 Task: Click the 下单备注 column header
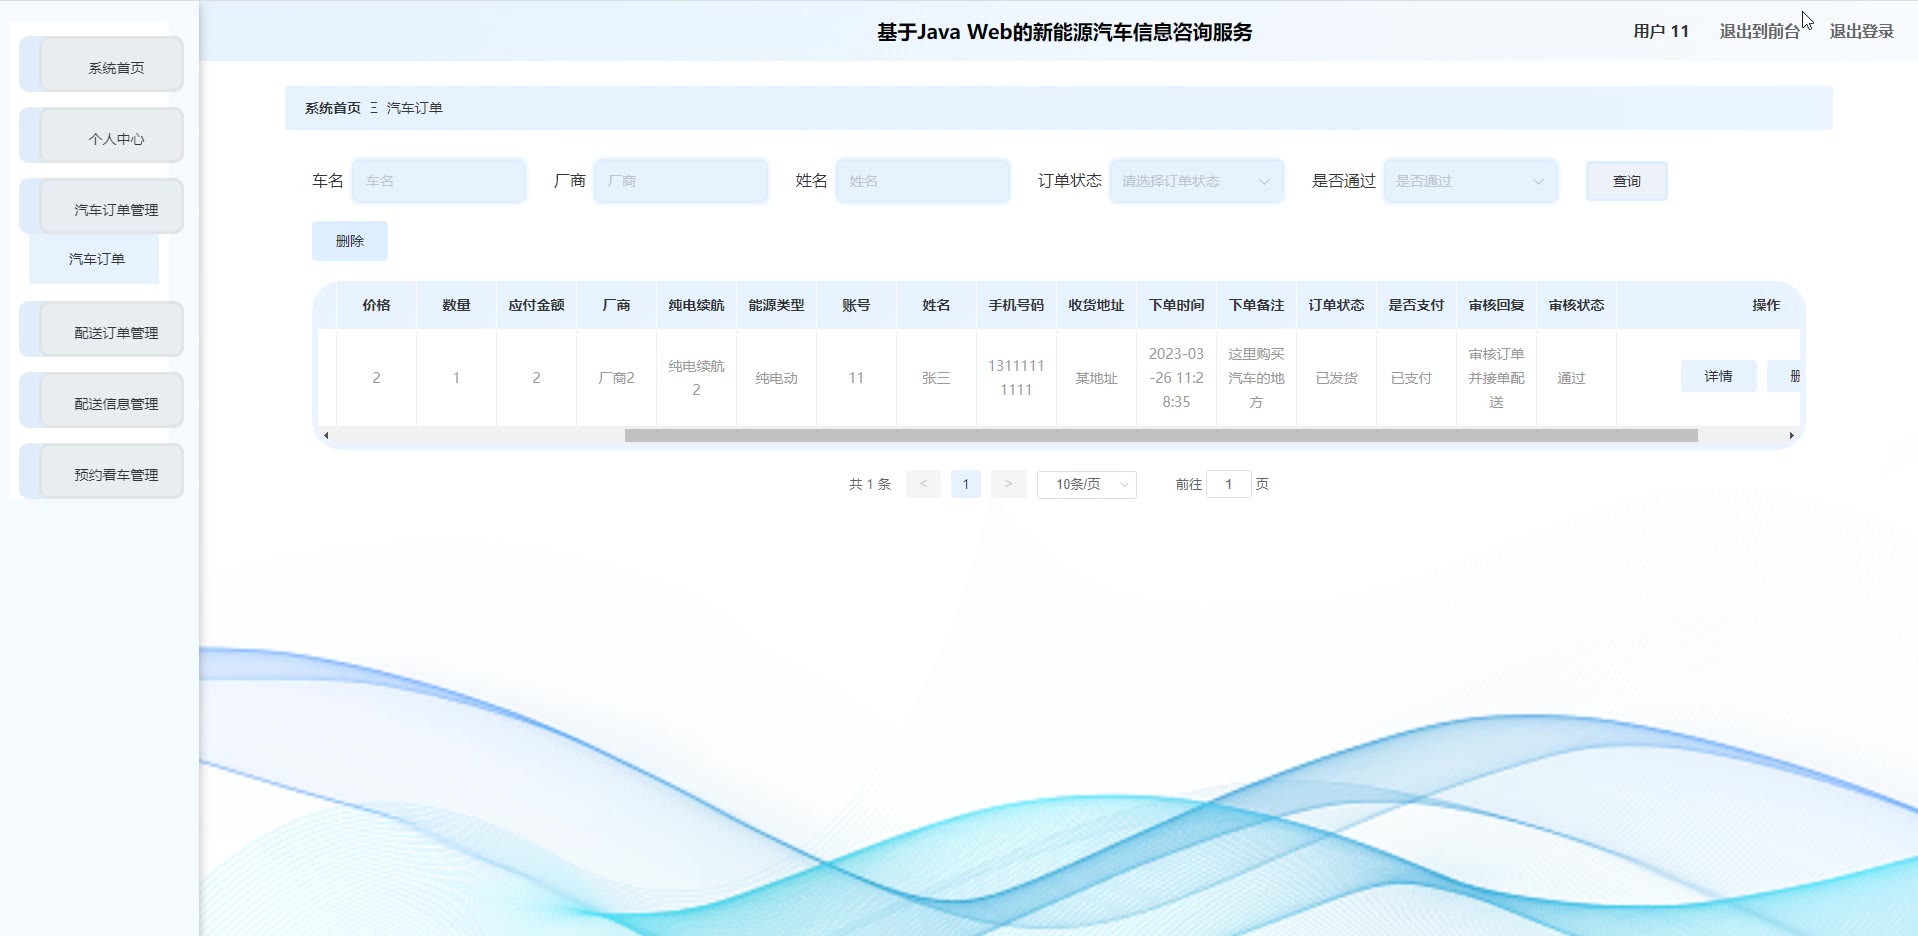tap(1256, 305)
